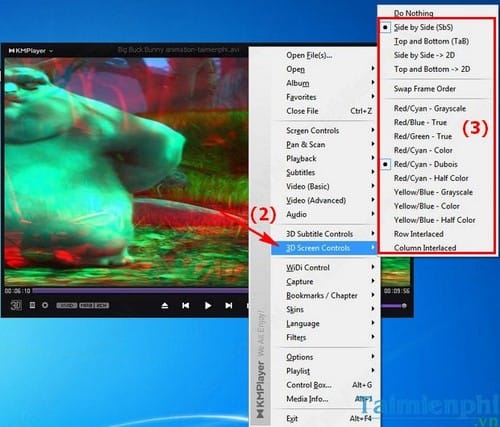Click the eject/open file icon

pyautogui.click(x=165, y=305)
